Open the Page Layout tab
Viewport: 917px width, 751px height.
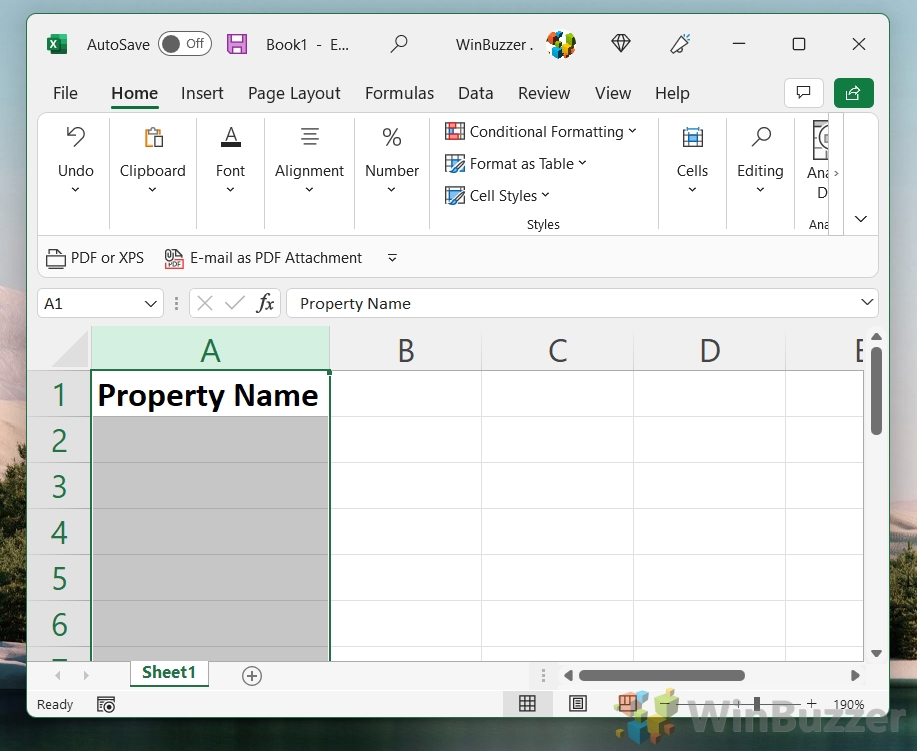tap(294, 93)
